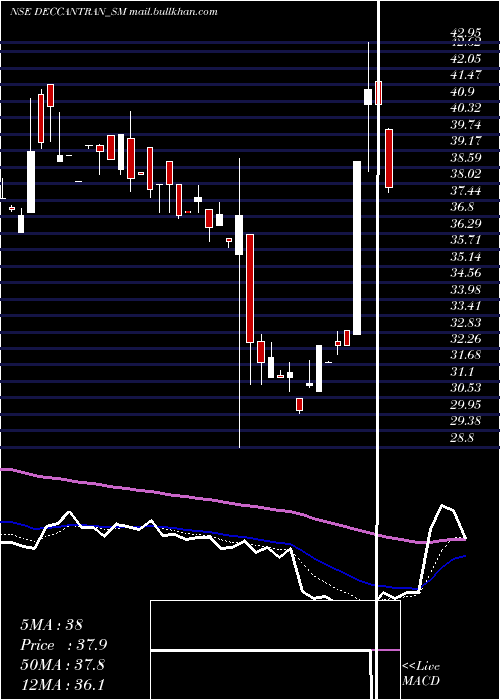Viewport: 500px width, 700px height.
Task: Click the 40.32 price level label
Action: pos(466,108)
